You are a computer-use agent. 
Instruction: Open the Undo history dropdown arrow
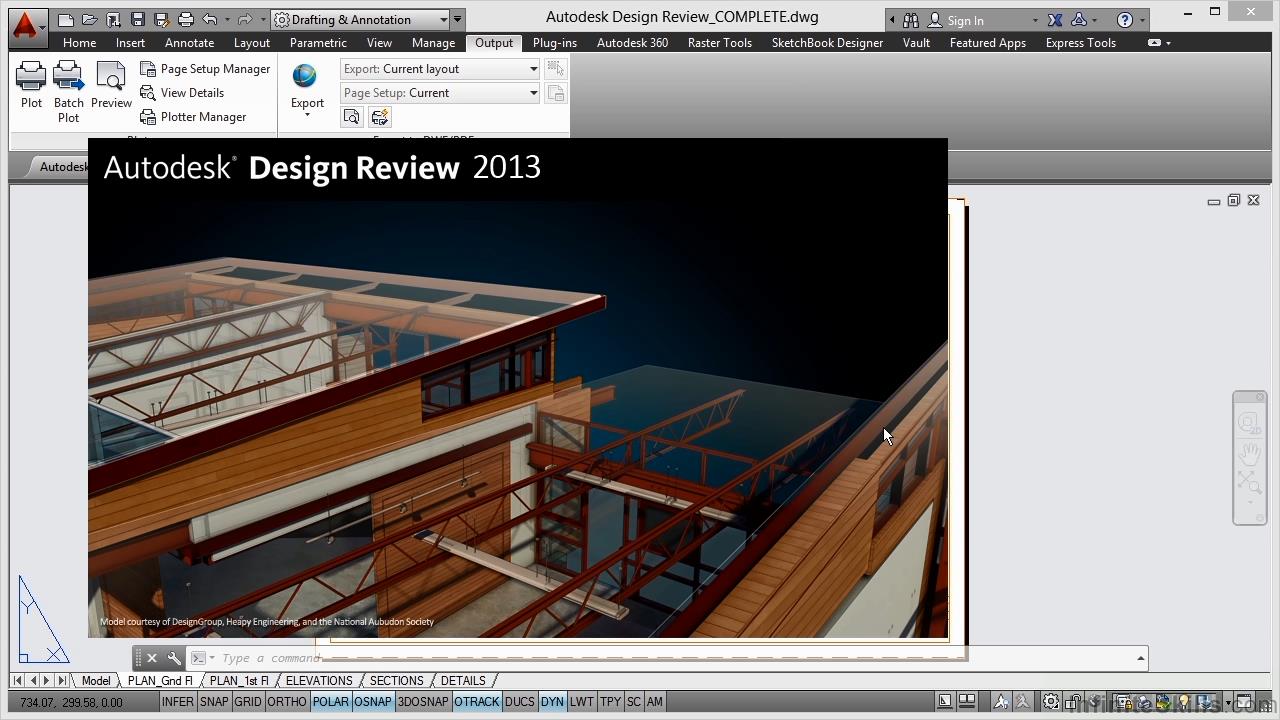(x=227, y=19)
